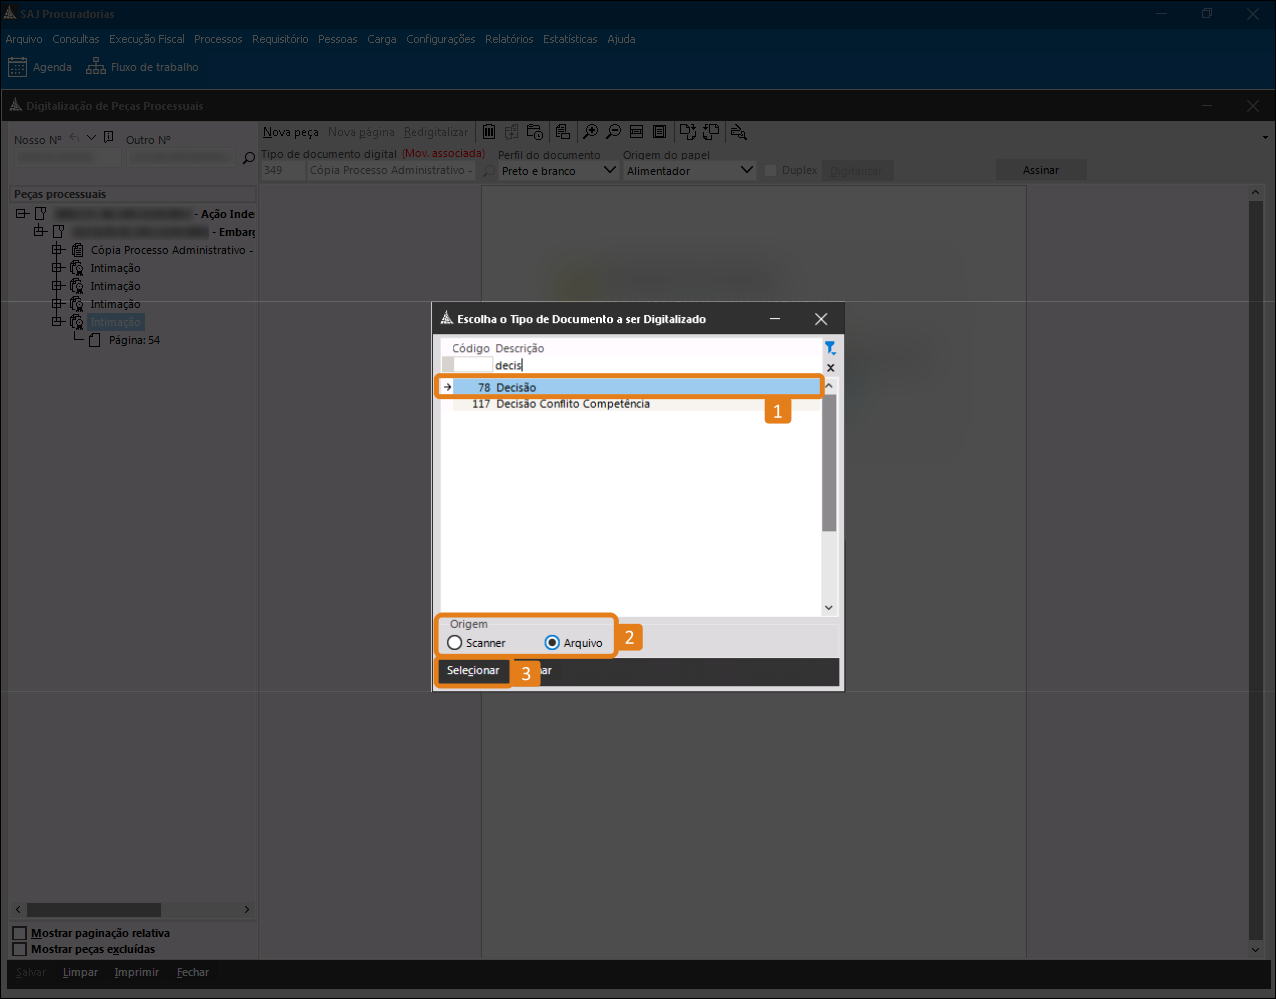
Task: Select the Scanner radio button
Action: click(455, 643)
